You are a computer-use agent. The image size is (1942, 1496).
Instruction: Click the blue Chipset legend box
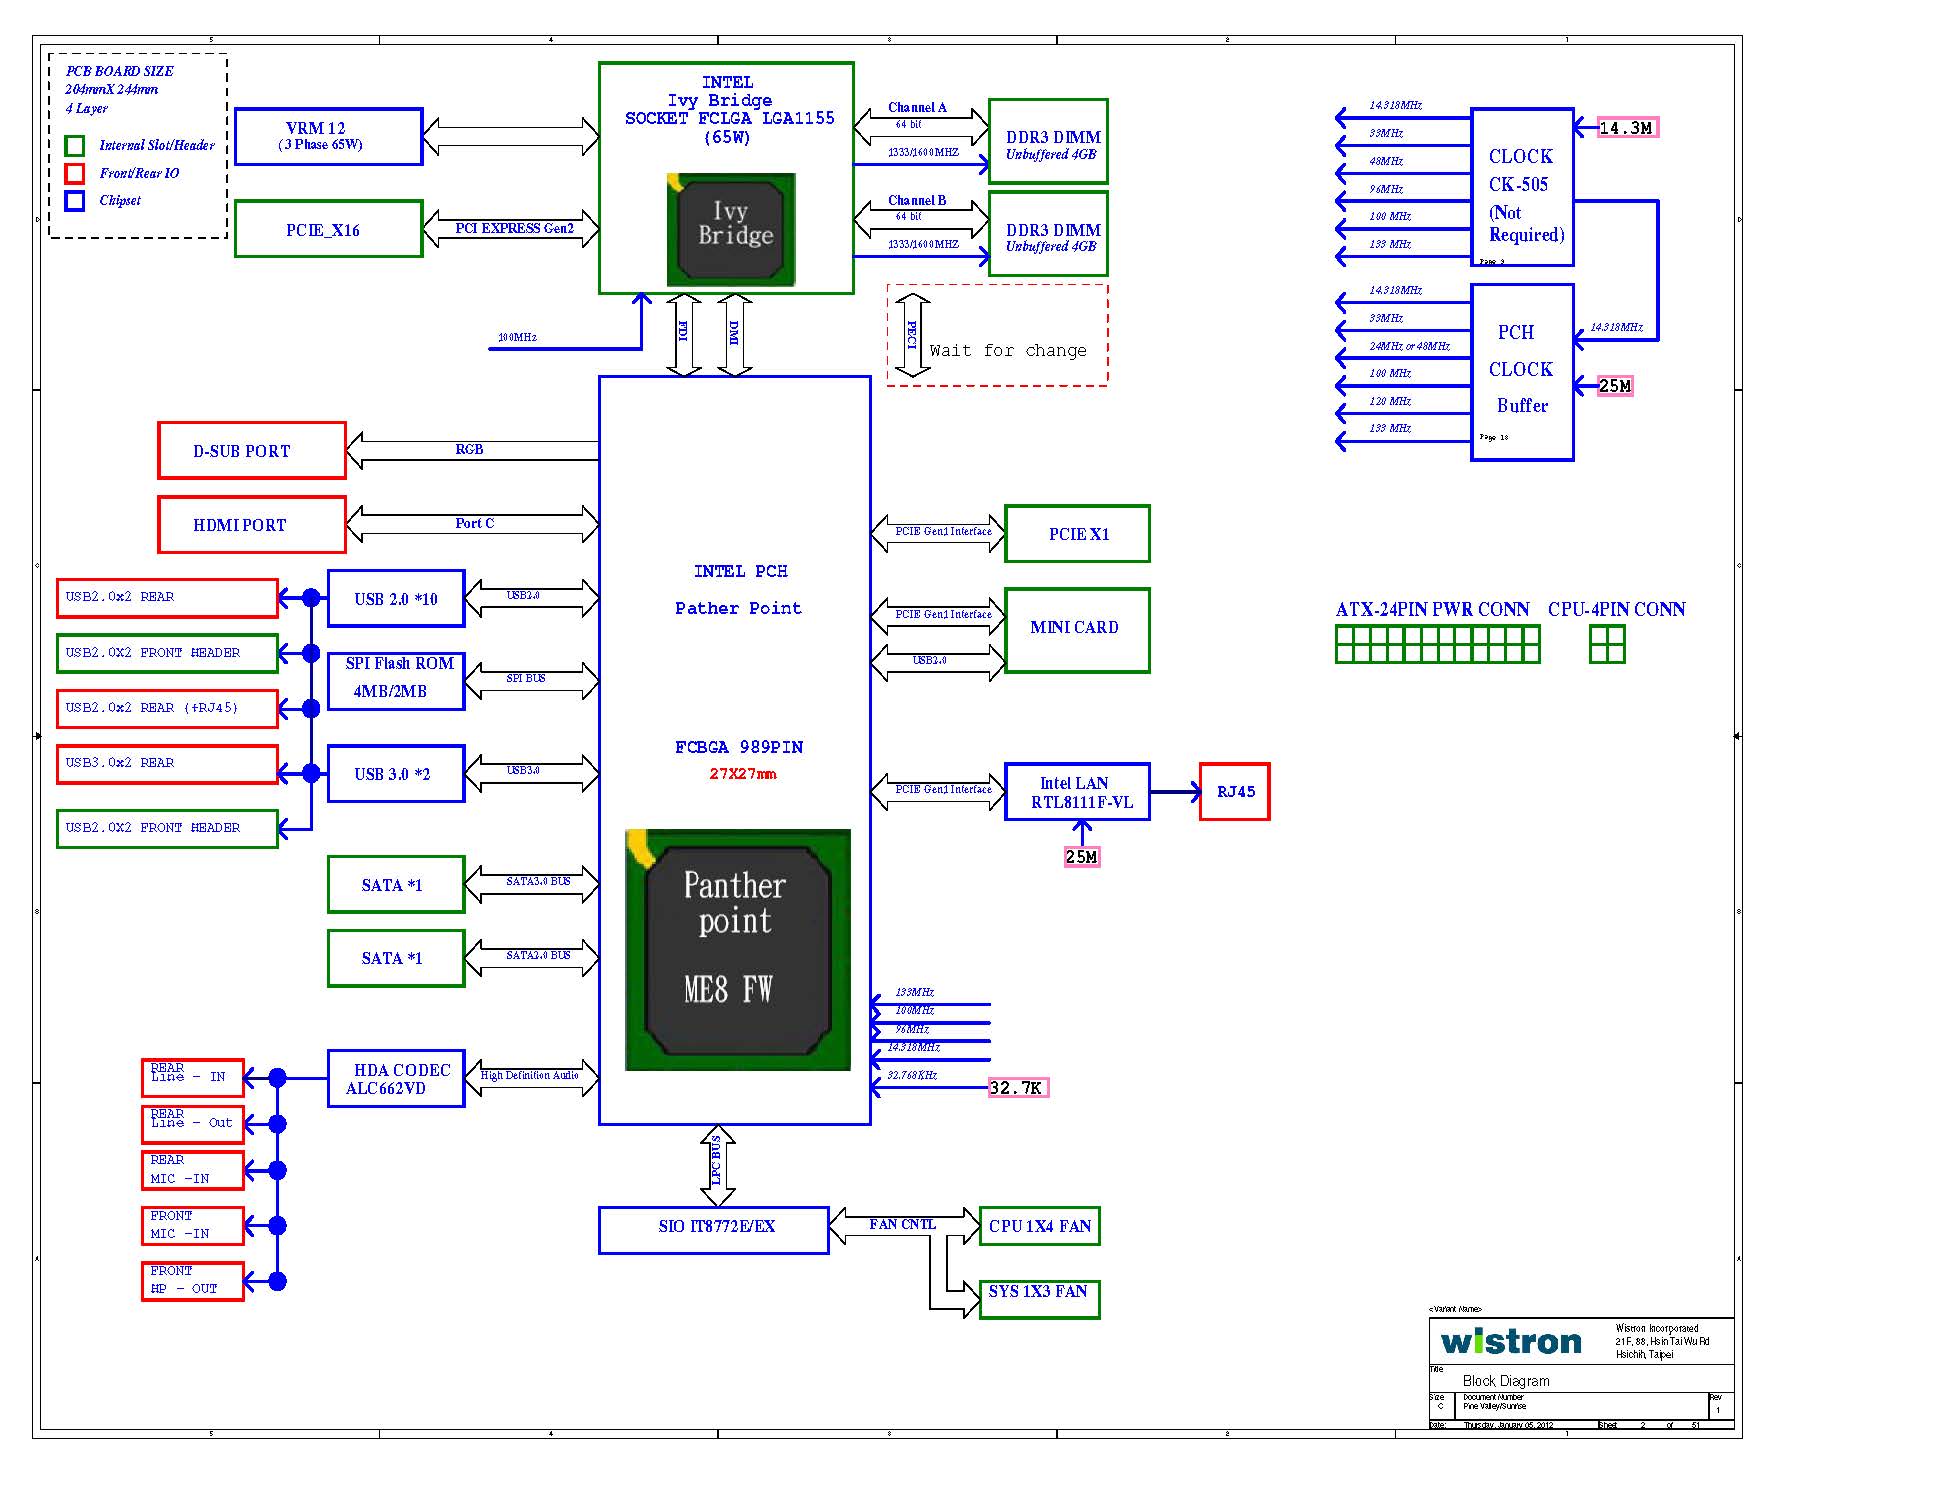click(x=75, y=201)
